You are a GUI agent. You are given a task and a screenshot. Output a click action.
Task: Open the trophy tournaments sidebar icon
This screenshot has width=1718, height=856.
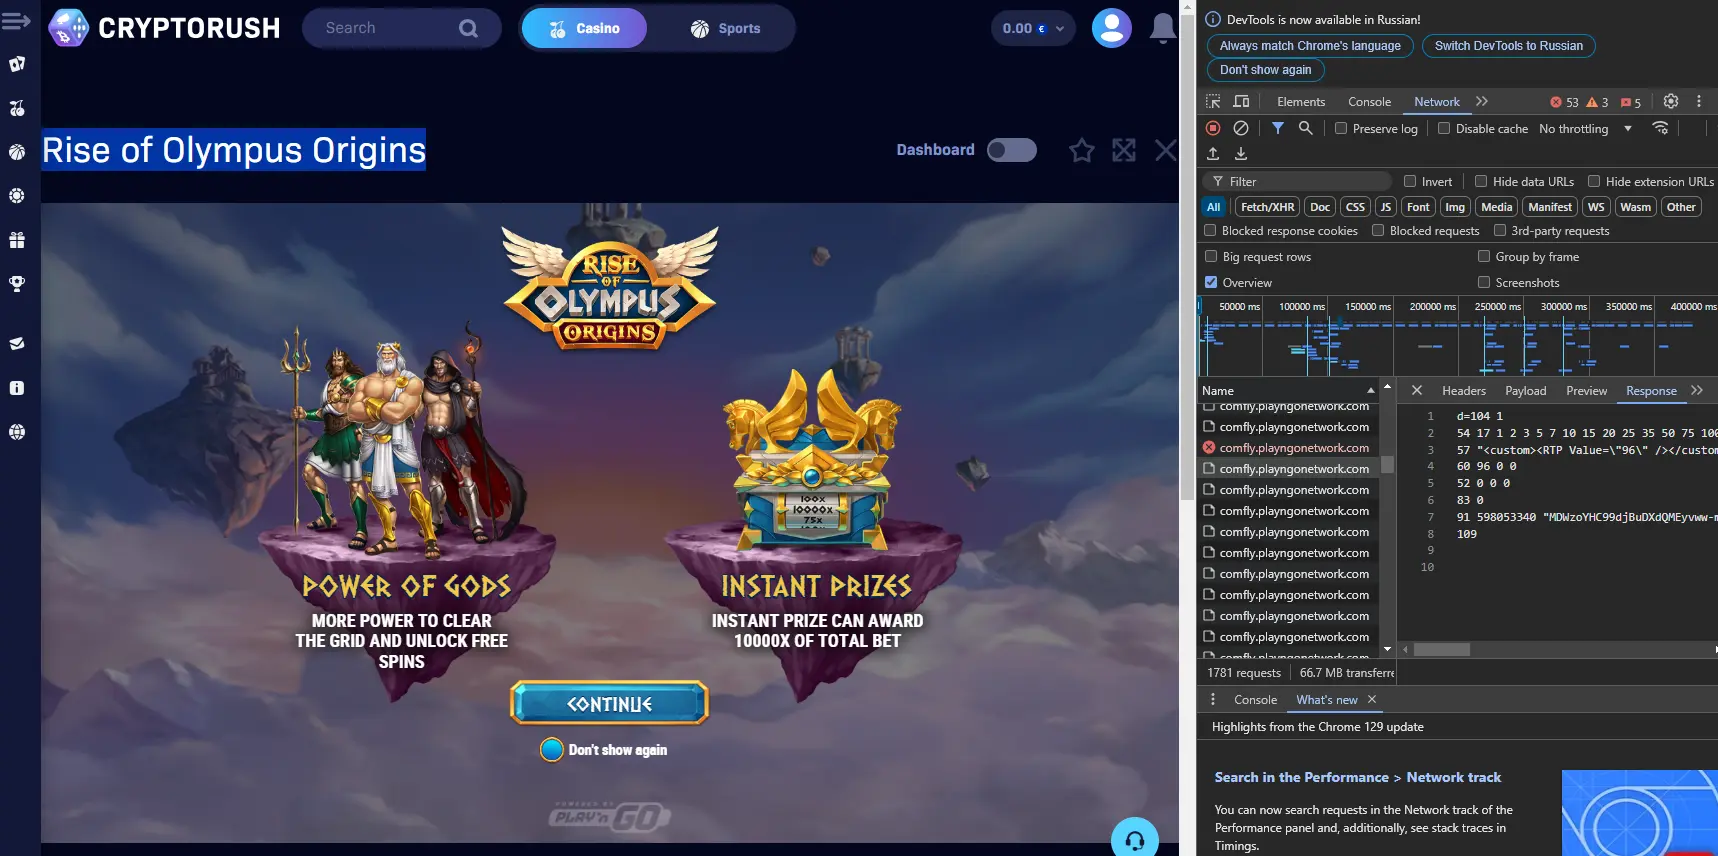coord(17,284)
